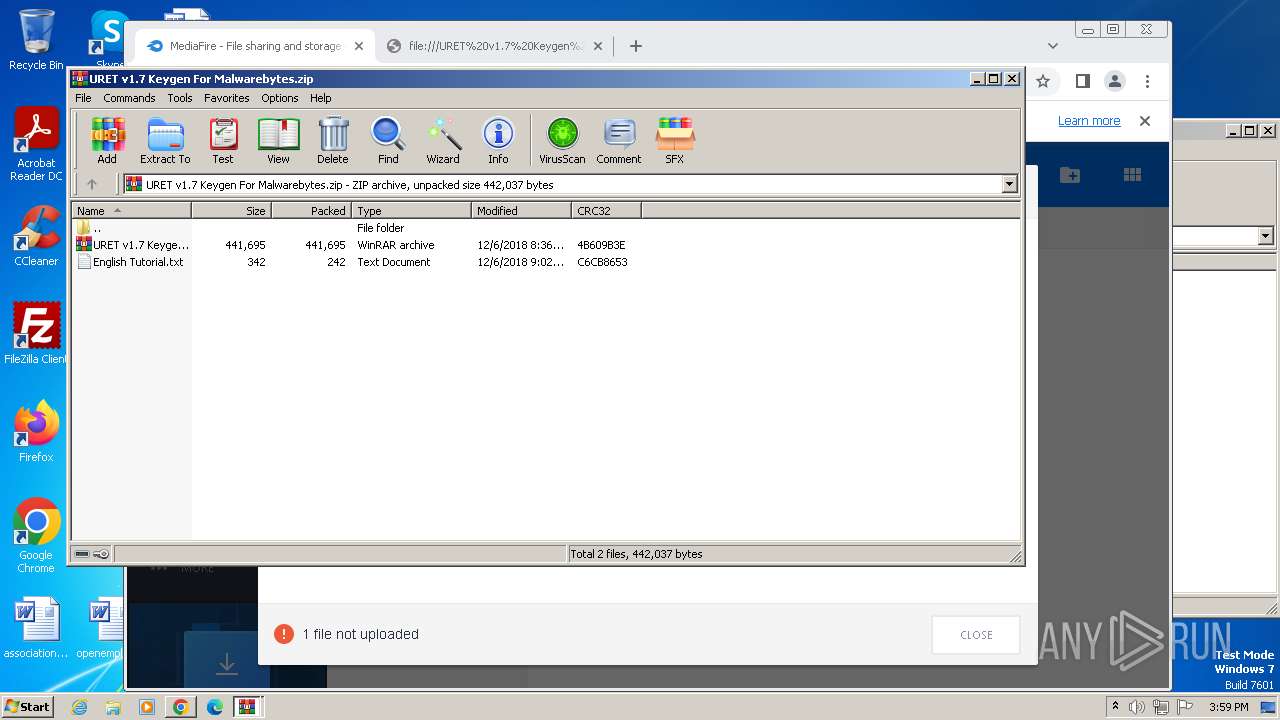Screen dimensions: 1280x720
Task: Click the Windows Start button
Action: (28, 706)
